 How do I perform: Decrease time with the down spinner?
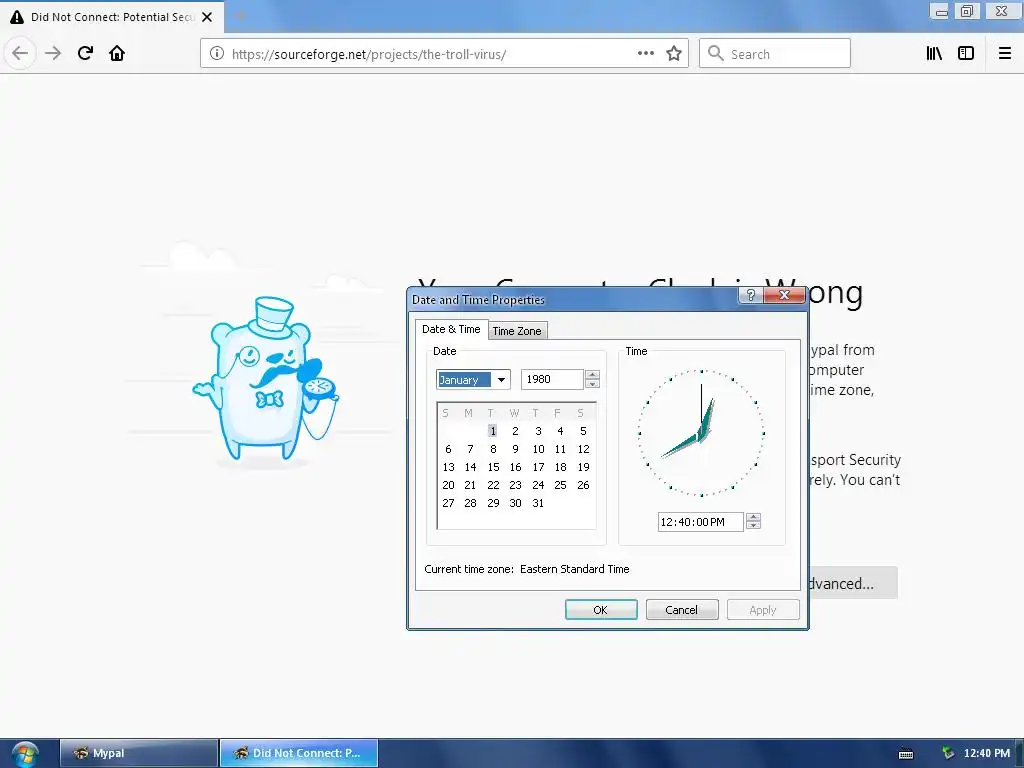[x=753, y=526]
